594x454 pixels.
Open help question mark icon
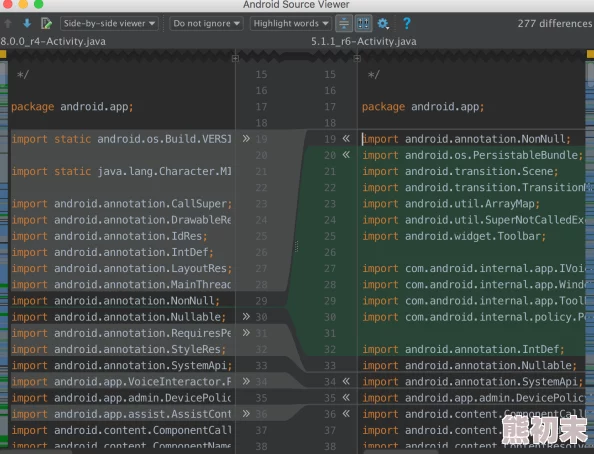406,23
